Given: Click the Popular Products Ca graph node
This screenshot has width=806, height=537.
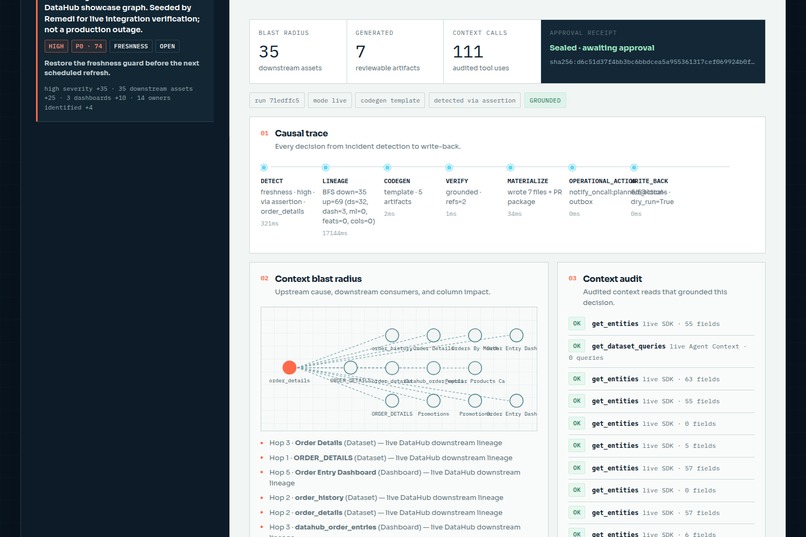Looking at the screenshot, I should point(475,368).
